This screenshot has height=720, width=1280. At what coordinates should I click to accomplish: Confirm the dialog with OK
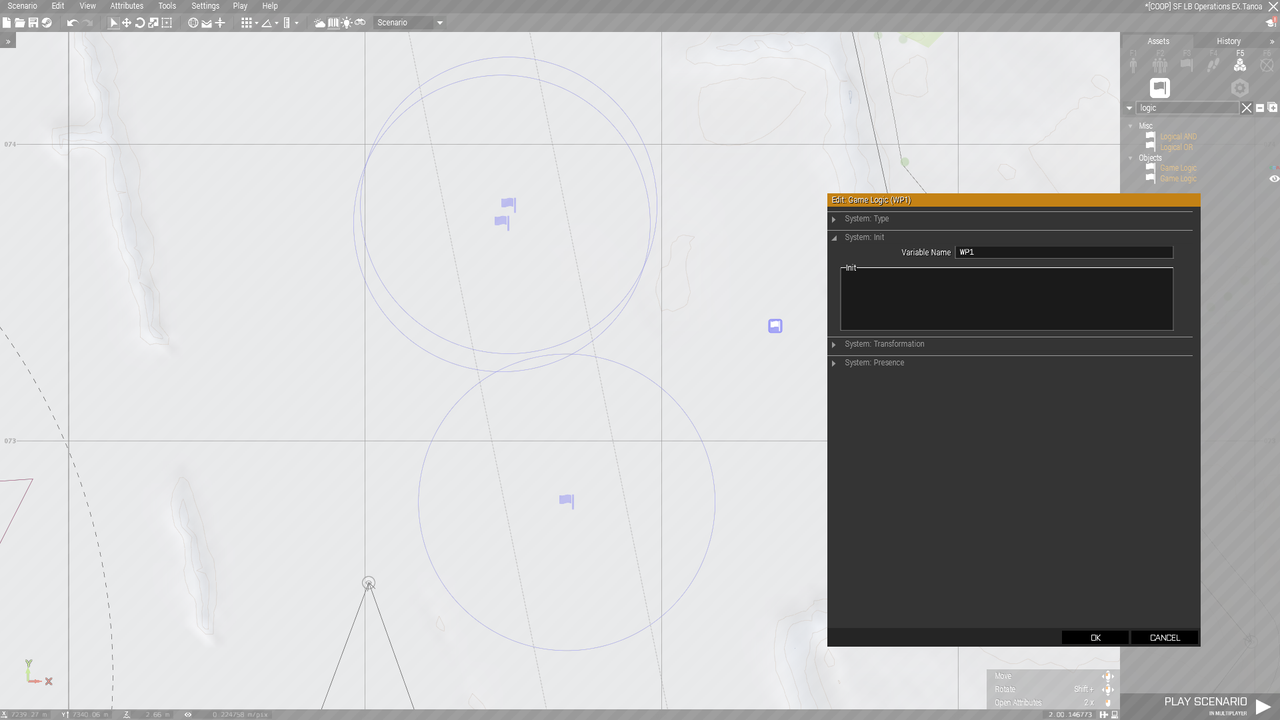(1095, 637)
